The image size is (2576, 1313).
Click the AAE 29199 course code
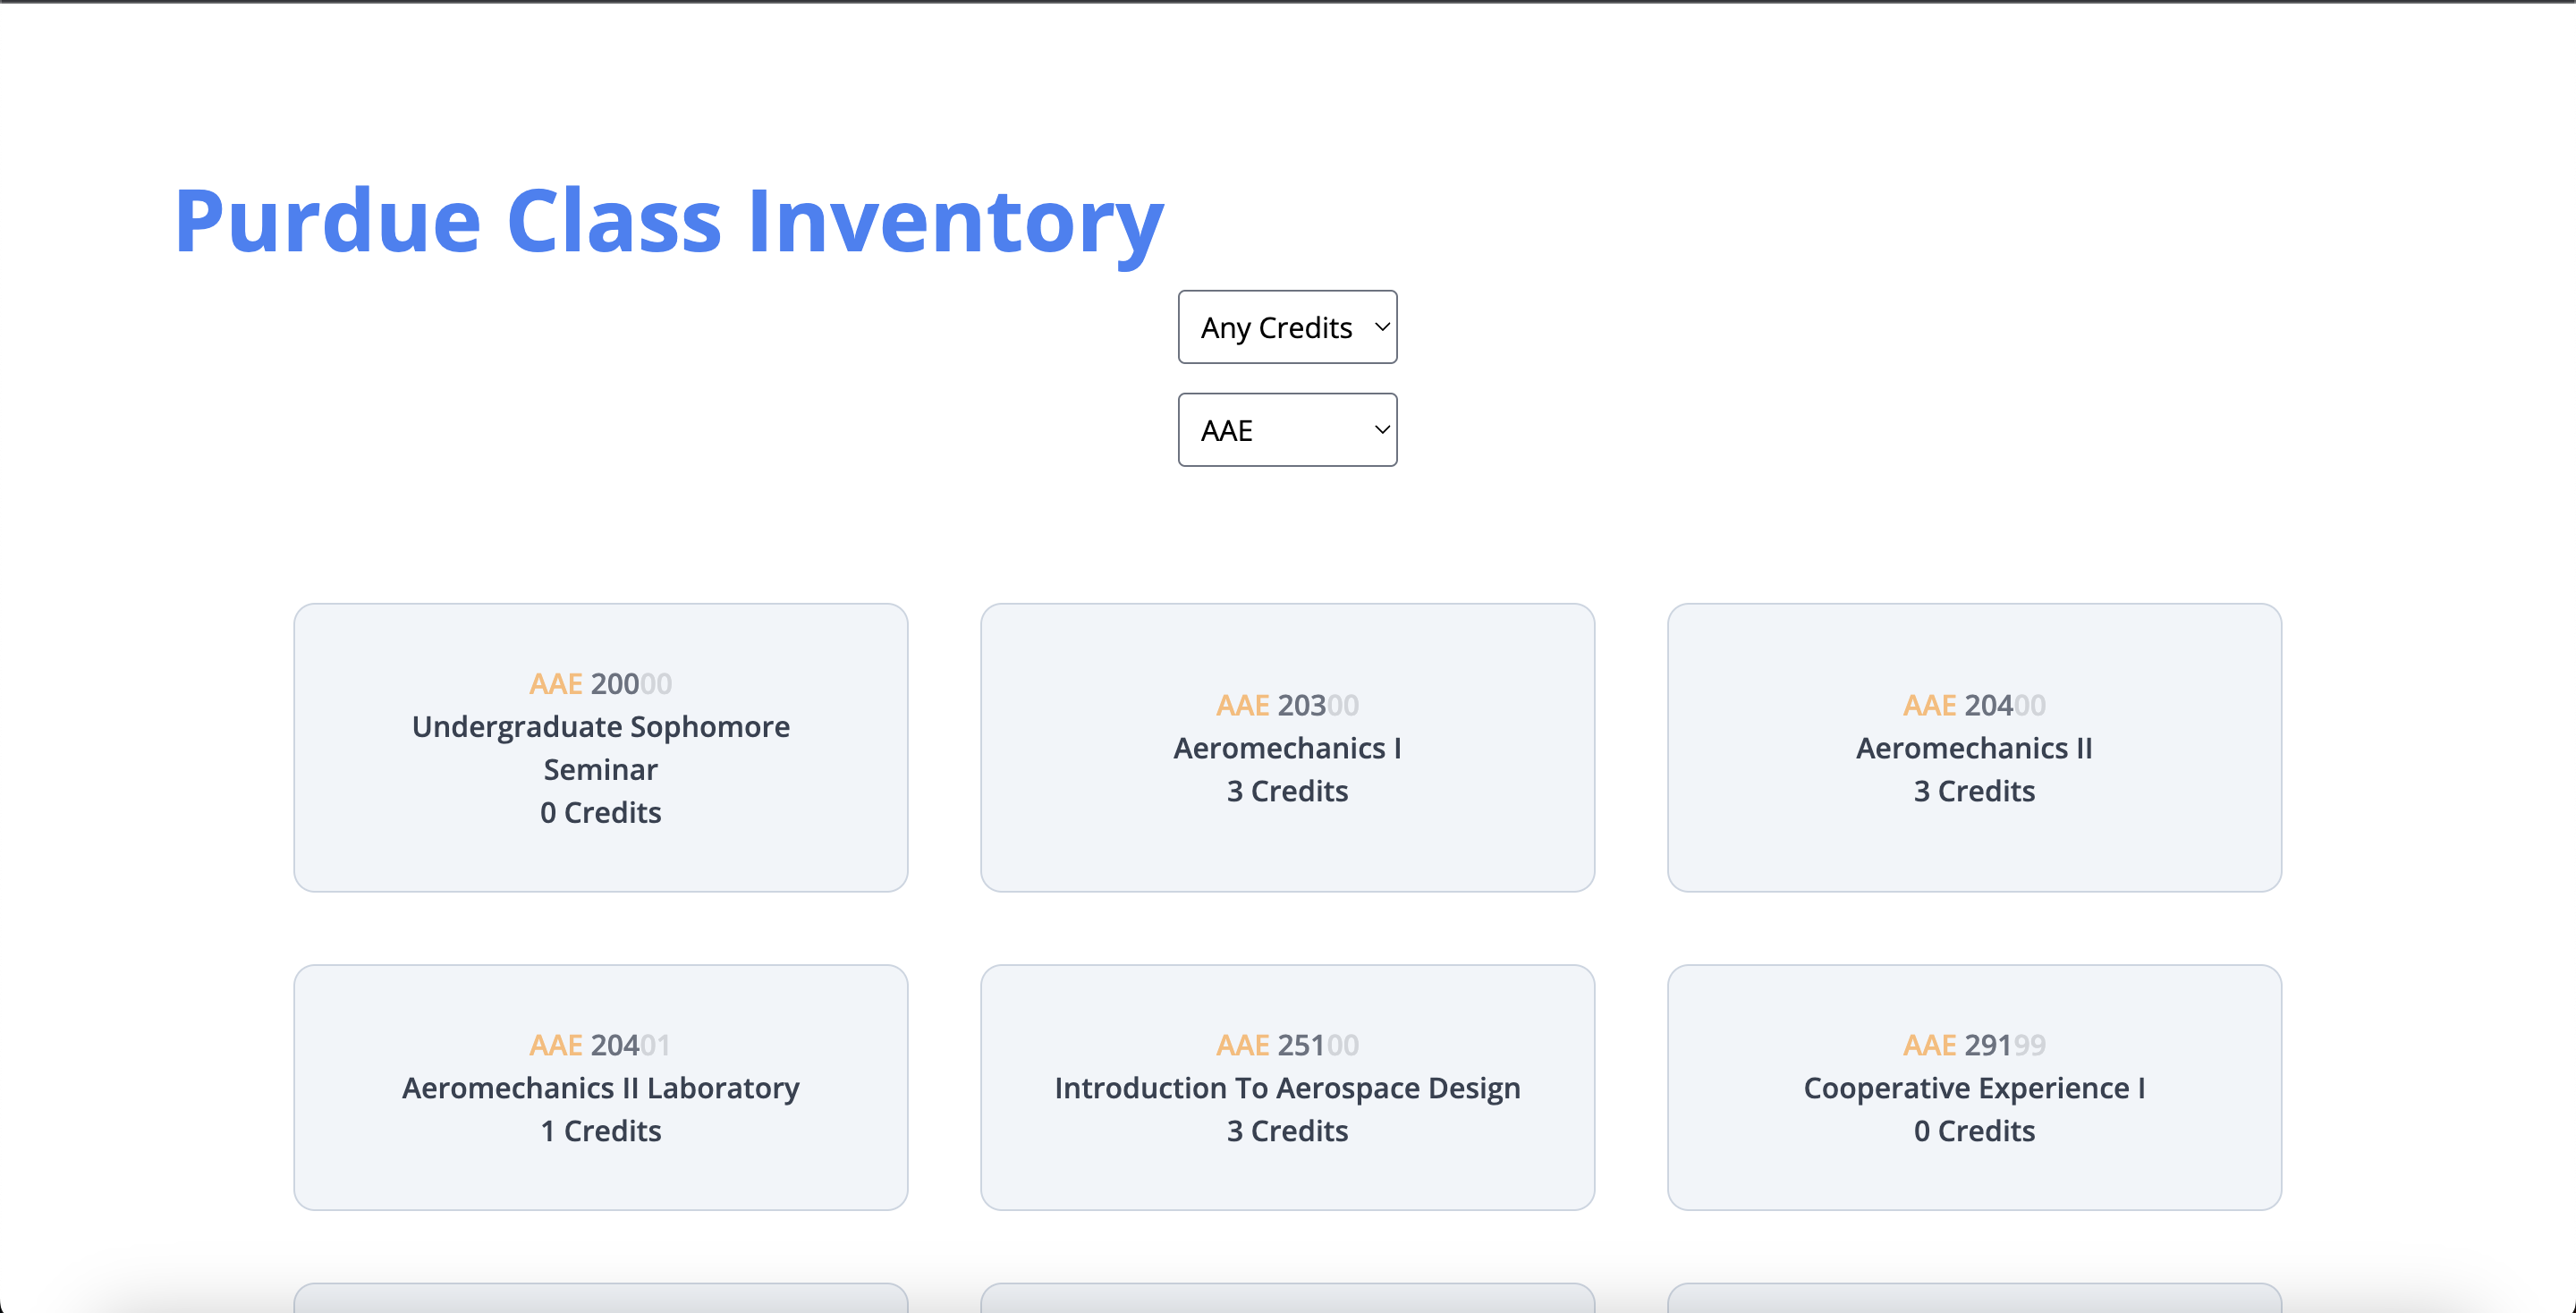[x=1973, y=1045]
